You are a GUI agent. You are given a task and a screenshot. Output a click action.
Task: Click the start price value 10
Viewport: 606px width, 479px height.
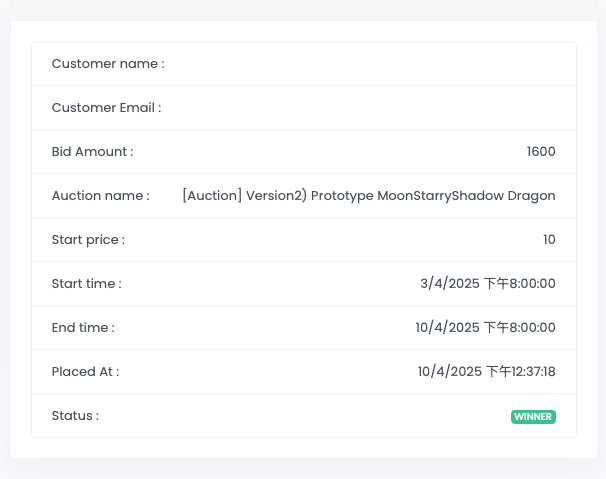tap(549, 240)
